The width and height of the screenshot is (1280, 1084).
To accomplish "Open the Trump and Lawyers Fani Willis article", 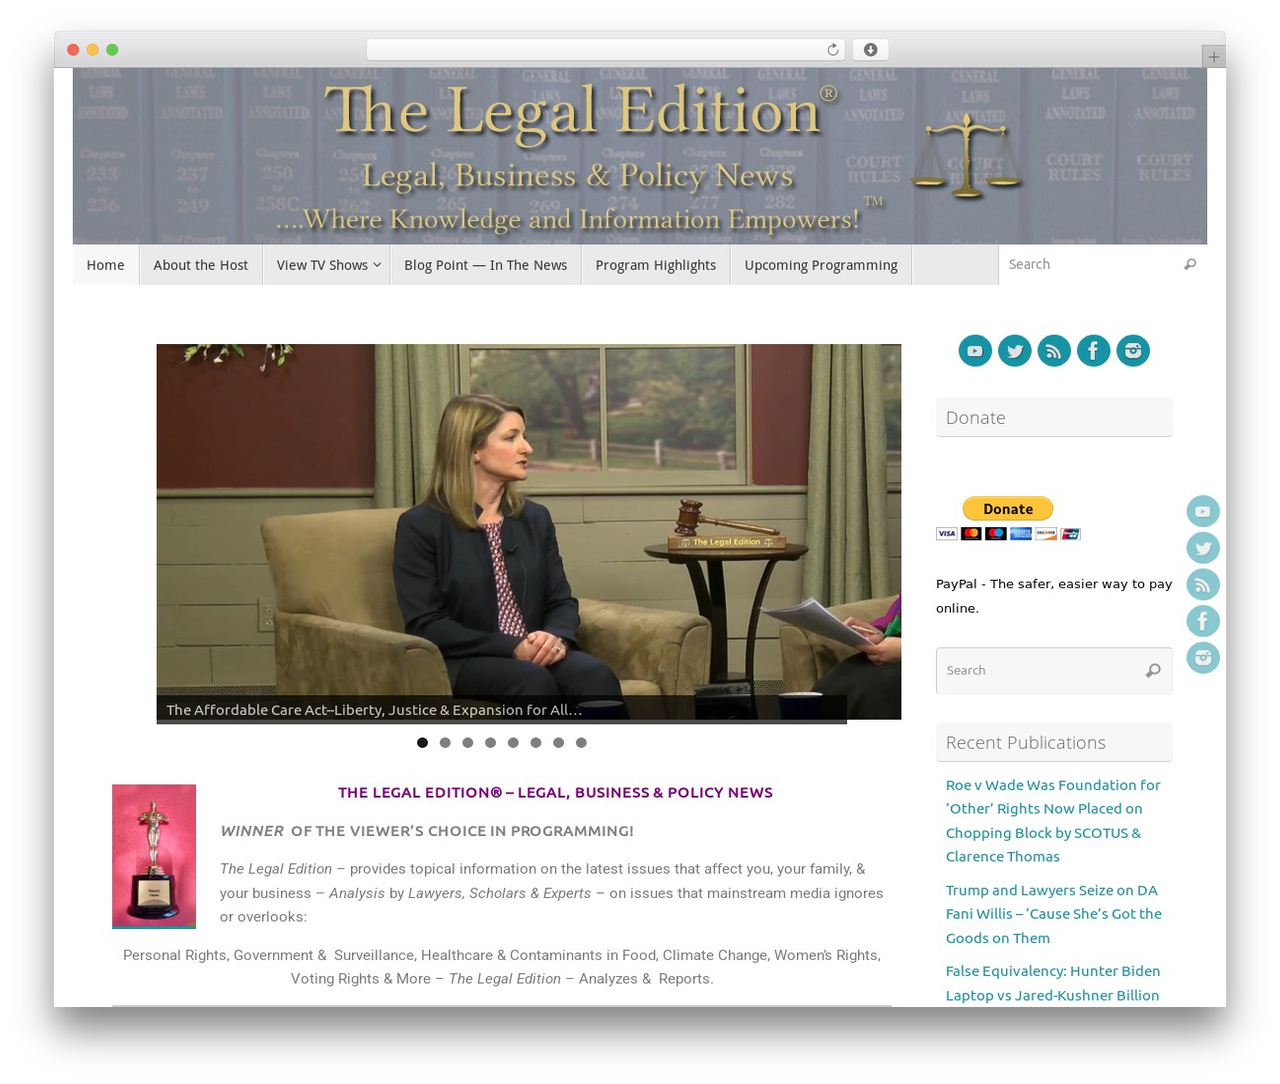I will point(1053,914).
